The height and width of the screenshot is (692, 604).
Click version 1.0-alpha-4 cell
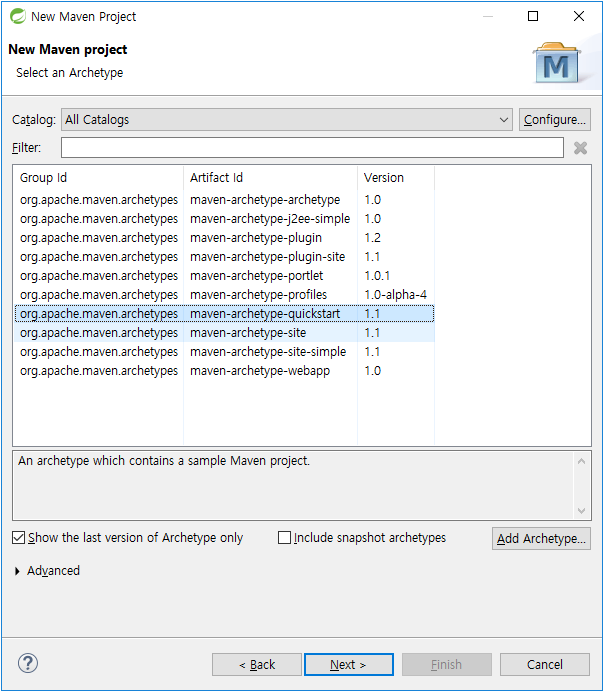(x=395, y=294)
